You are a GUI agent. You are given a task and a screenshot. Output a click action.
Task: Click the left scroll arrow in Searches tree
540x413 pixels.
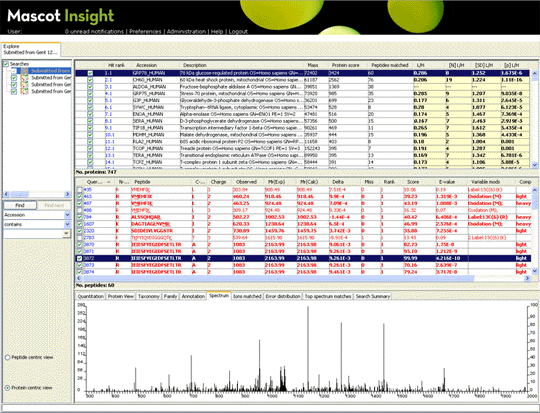7,194
